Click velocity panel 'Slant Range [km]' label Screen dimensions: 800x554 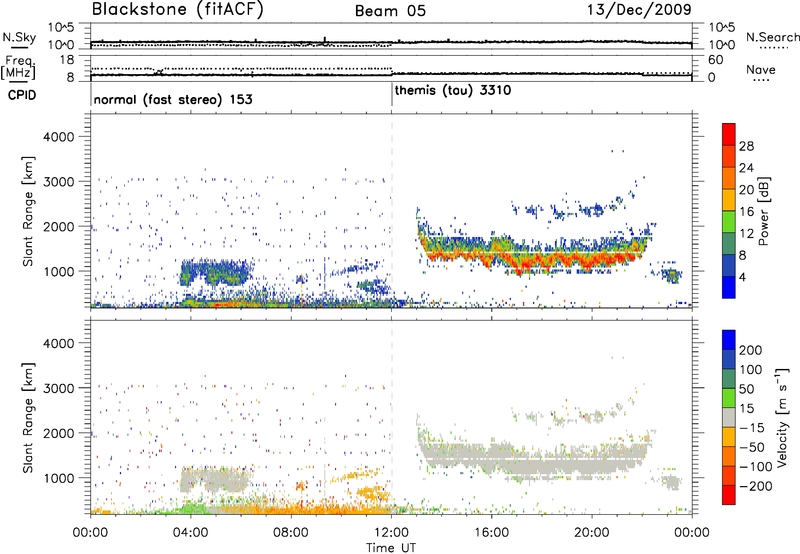[x=28, y=418]
